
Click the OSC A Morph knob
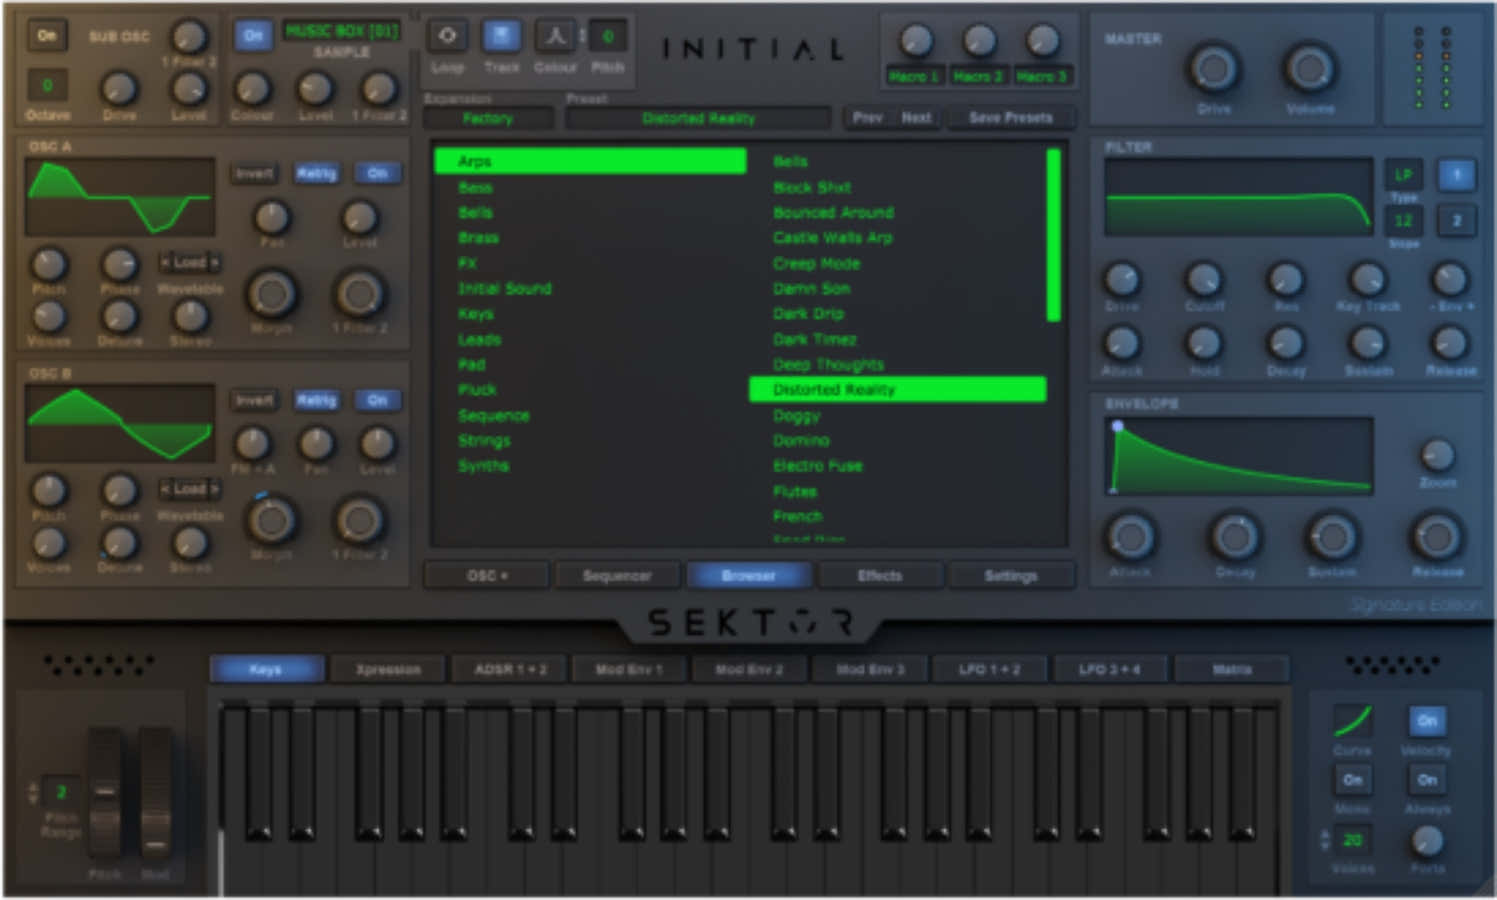pos(271,294)
